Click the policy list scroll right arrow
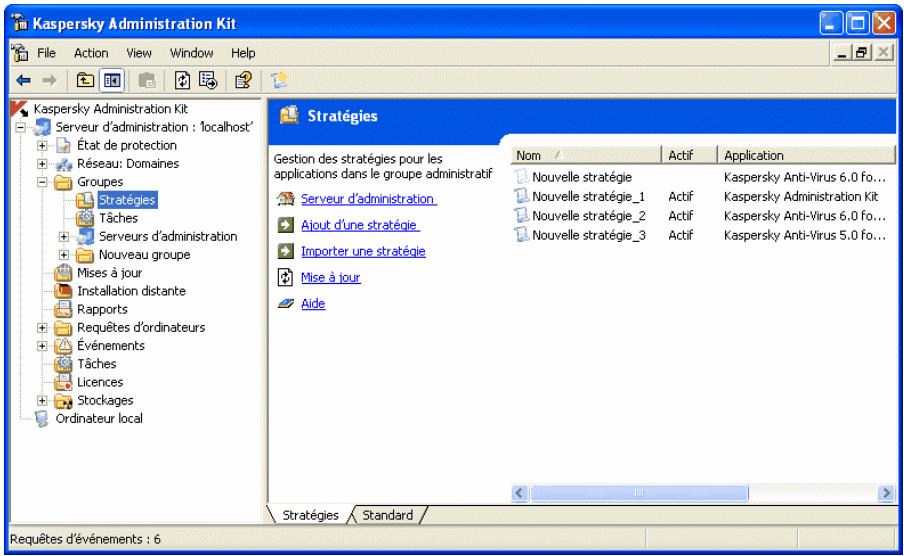This screenshot has height=556, width=904. click(886, 493)
